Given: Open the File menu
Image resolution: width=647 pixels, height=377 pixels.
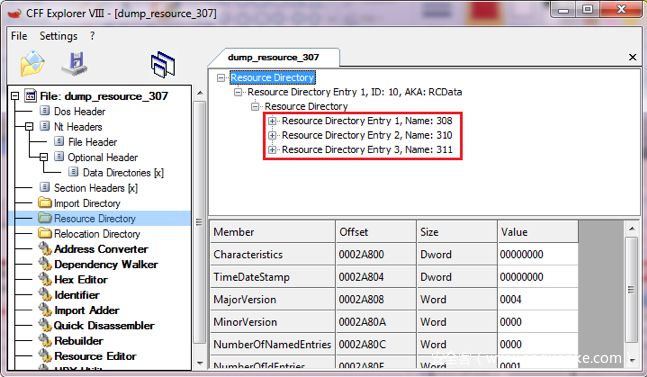Looking at the screenshot, I should point(19,36).
